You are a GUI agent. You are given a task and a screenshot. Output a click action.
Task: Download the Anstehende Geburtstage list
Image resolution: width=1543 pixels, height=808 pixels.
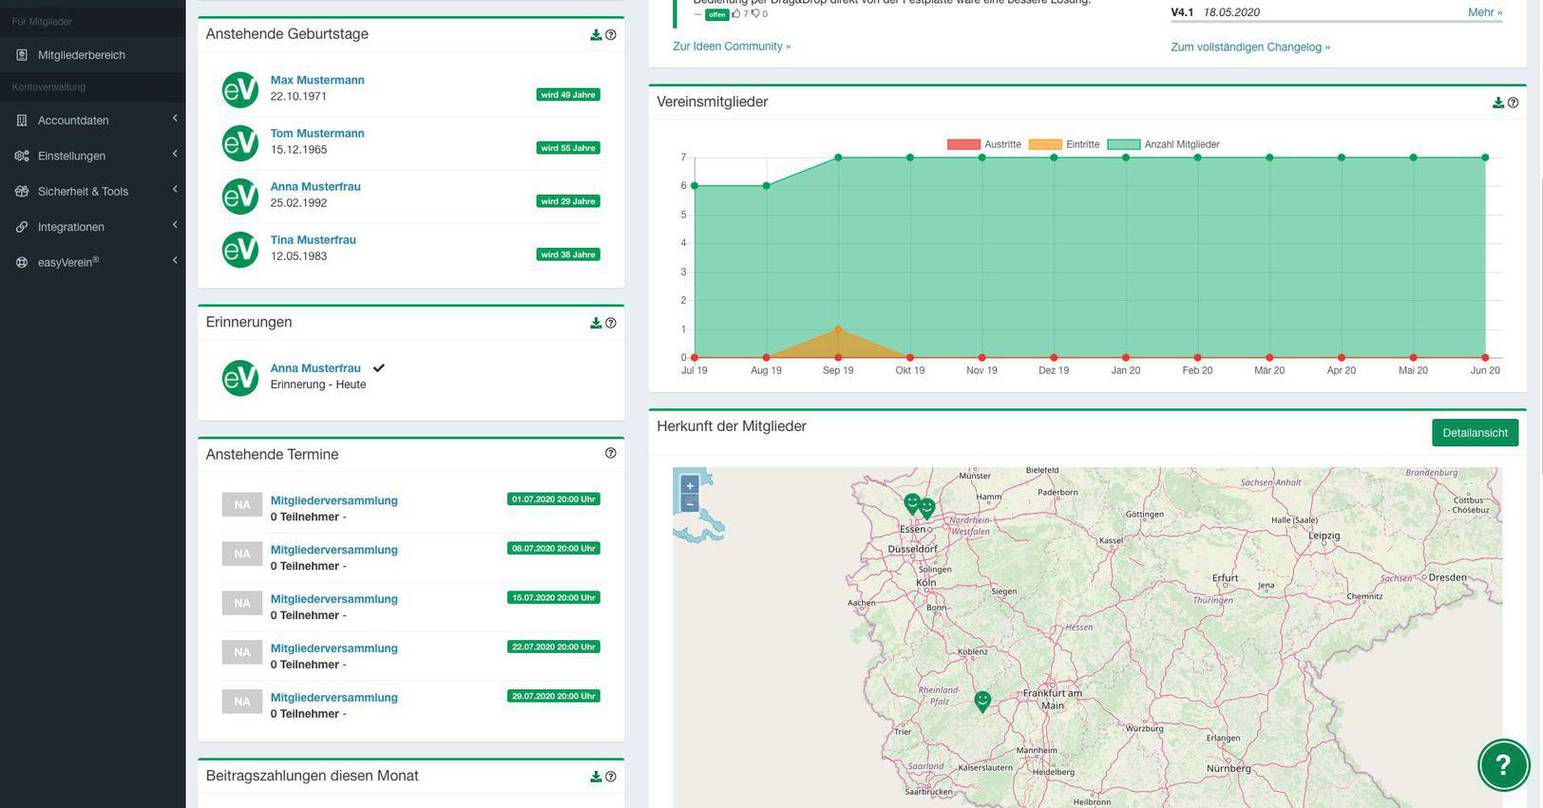pyautogui.click(x=596, y=35)
